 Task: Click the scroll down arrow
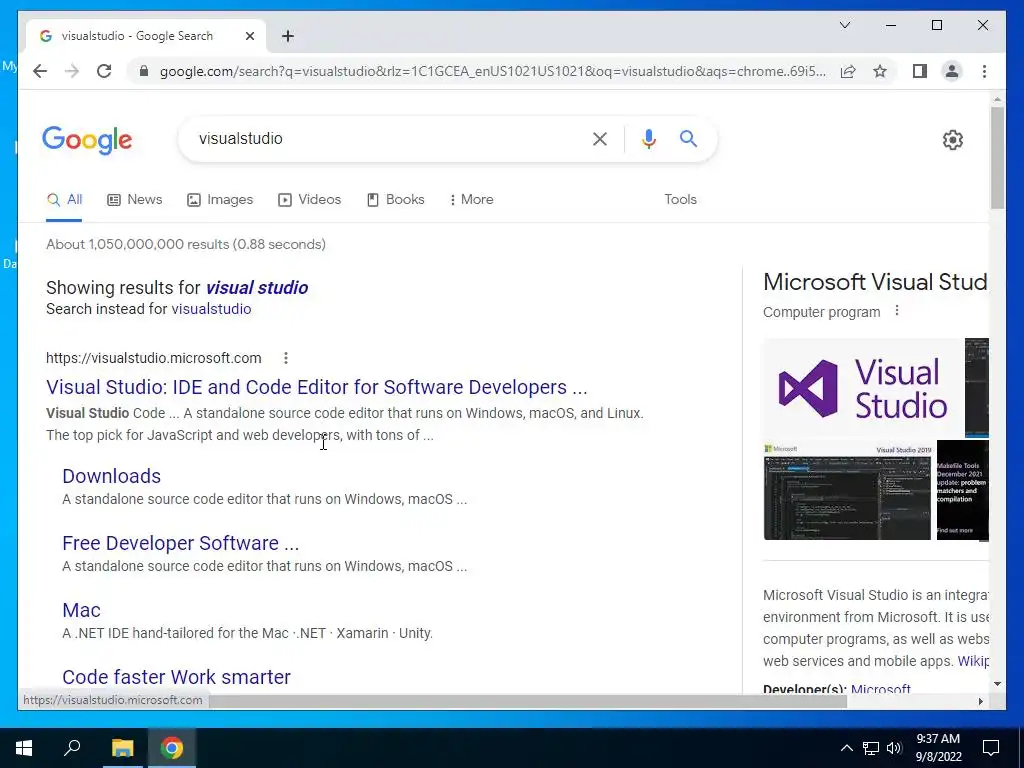(x=997, y=684)
